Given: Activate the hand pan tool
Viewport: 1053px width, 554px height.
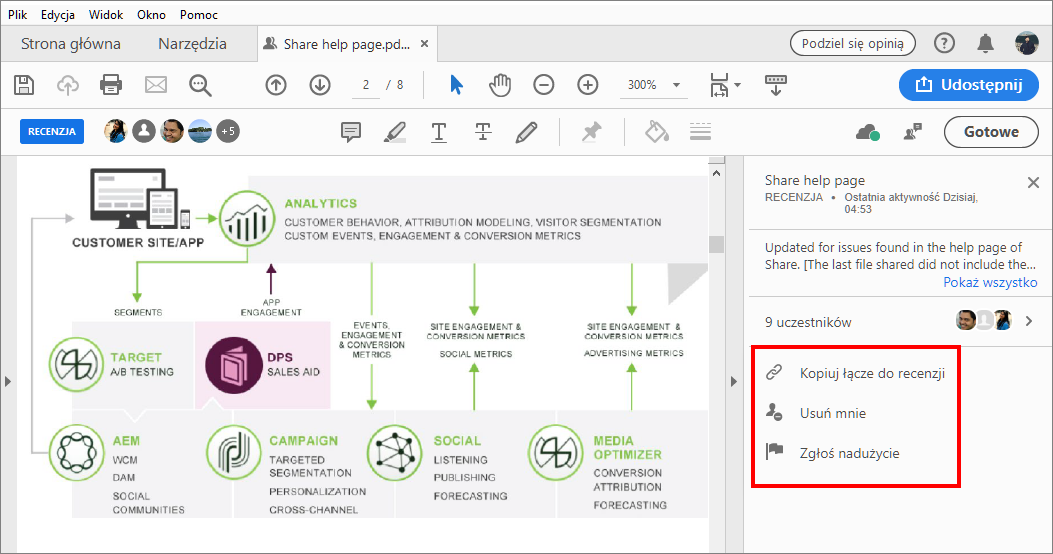Looking at the screenshot, I should (500, 85).
